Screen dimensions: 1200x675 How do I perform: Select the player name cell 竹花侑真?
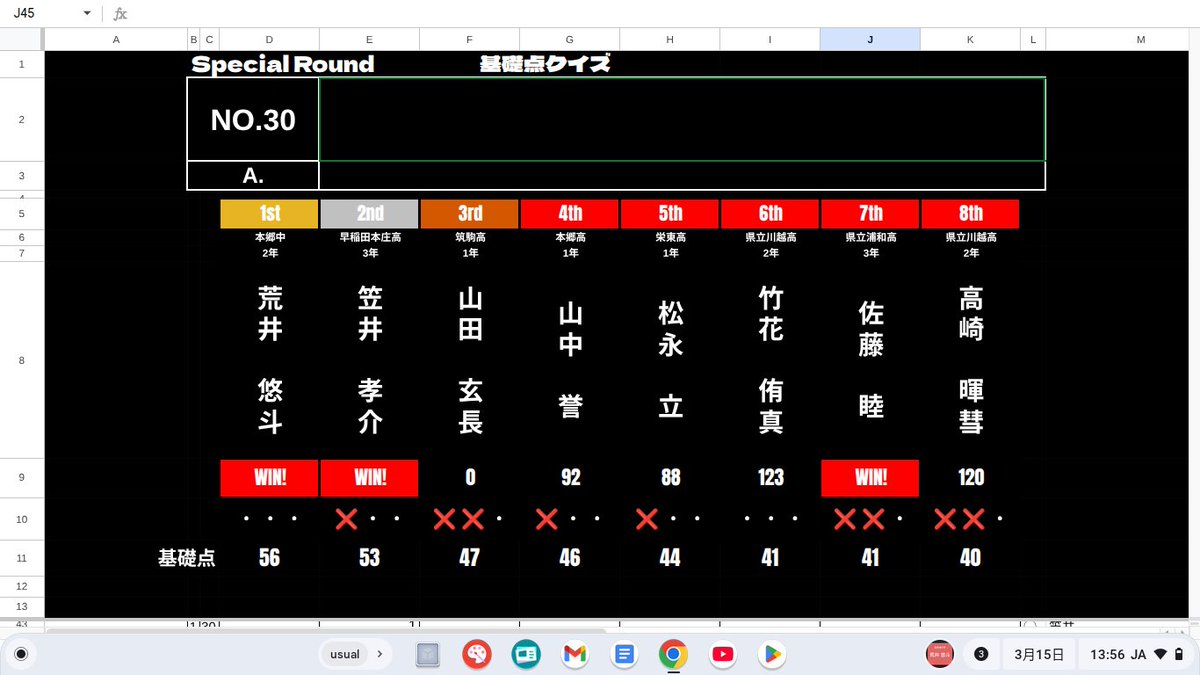pyautogui.click(x=770, y=360)
